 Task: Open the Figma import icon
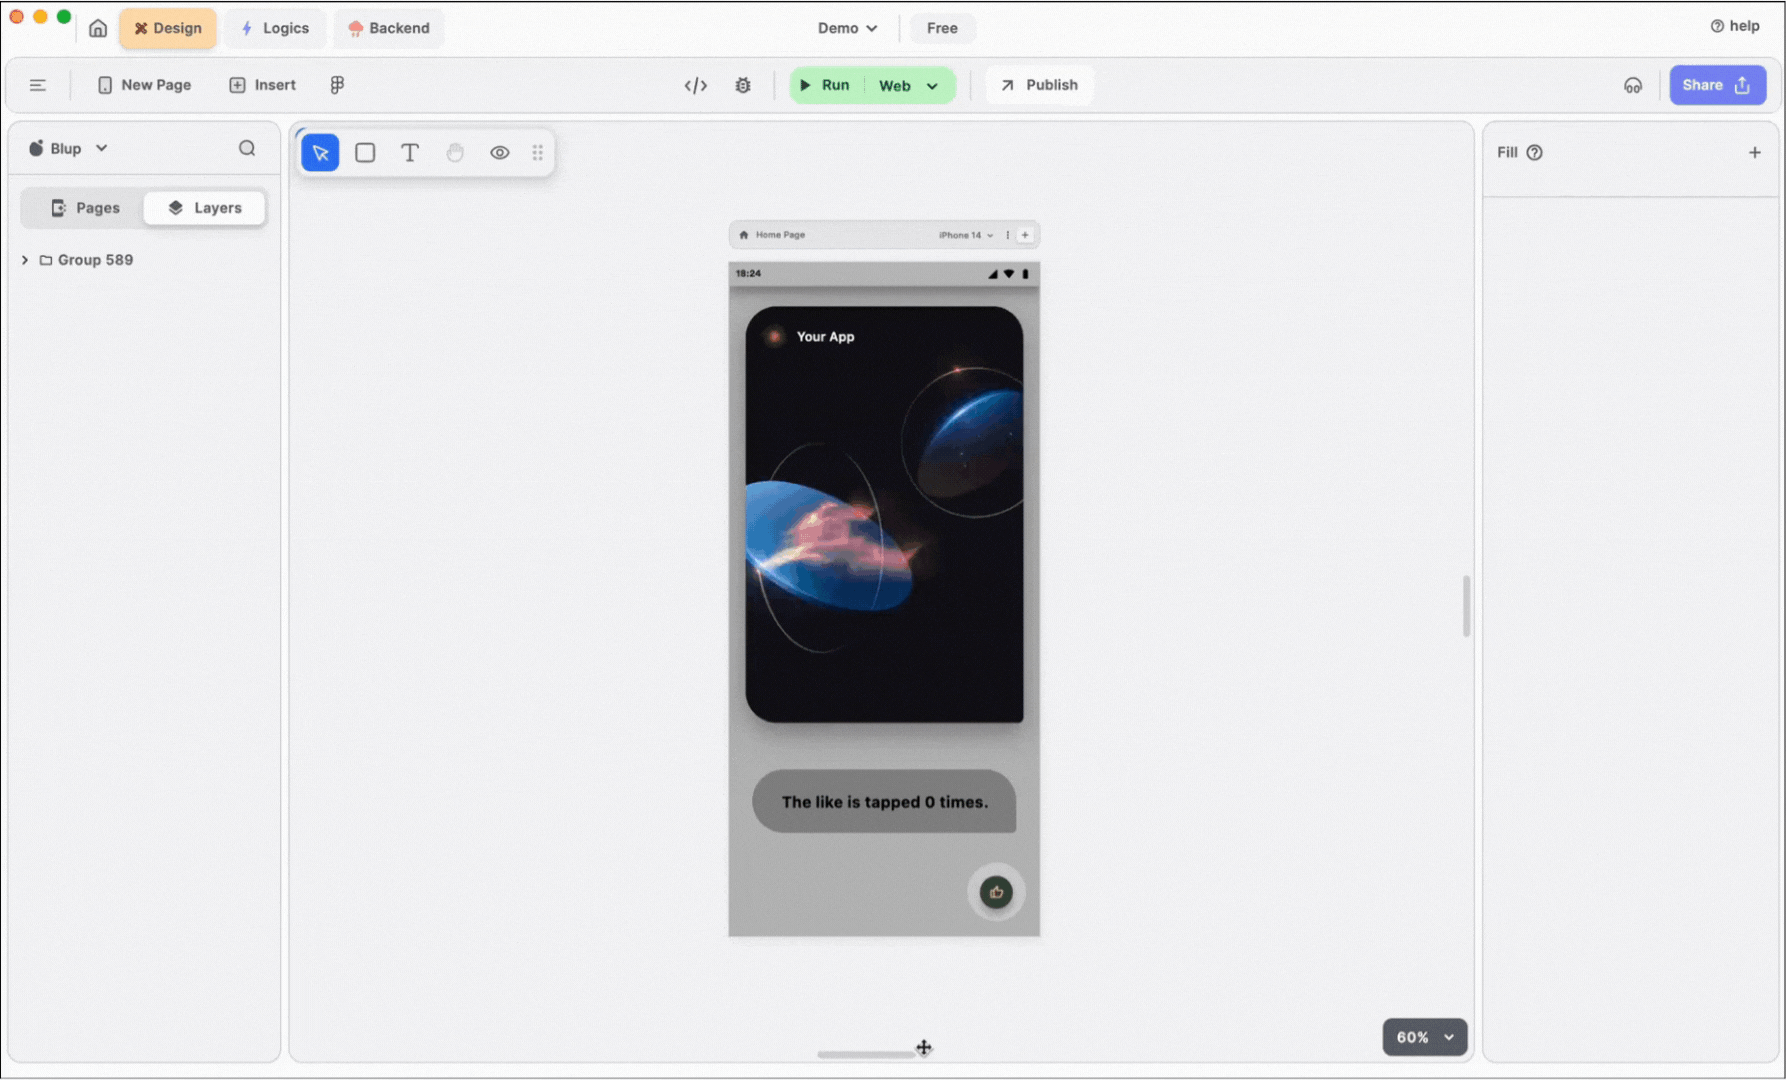337,85
